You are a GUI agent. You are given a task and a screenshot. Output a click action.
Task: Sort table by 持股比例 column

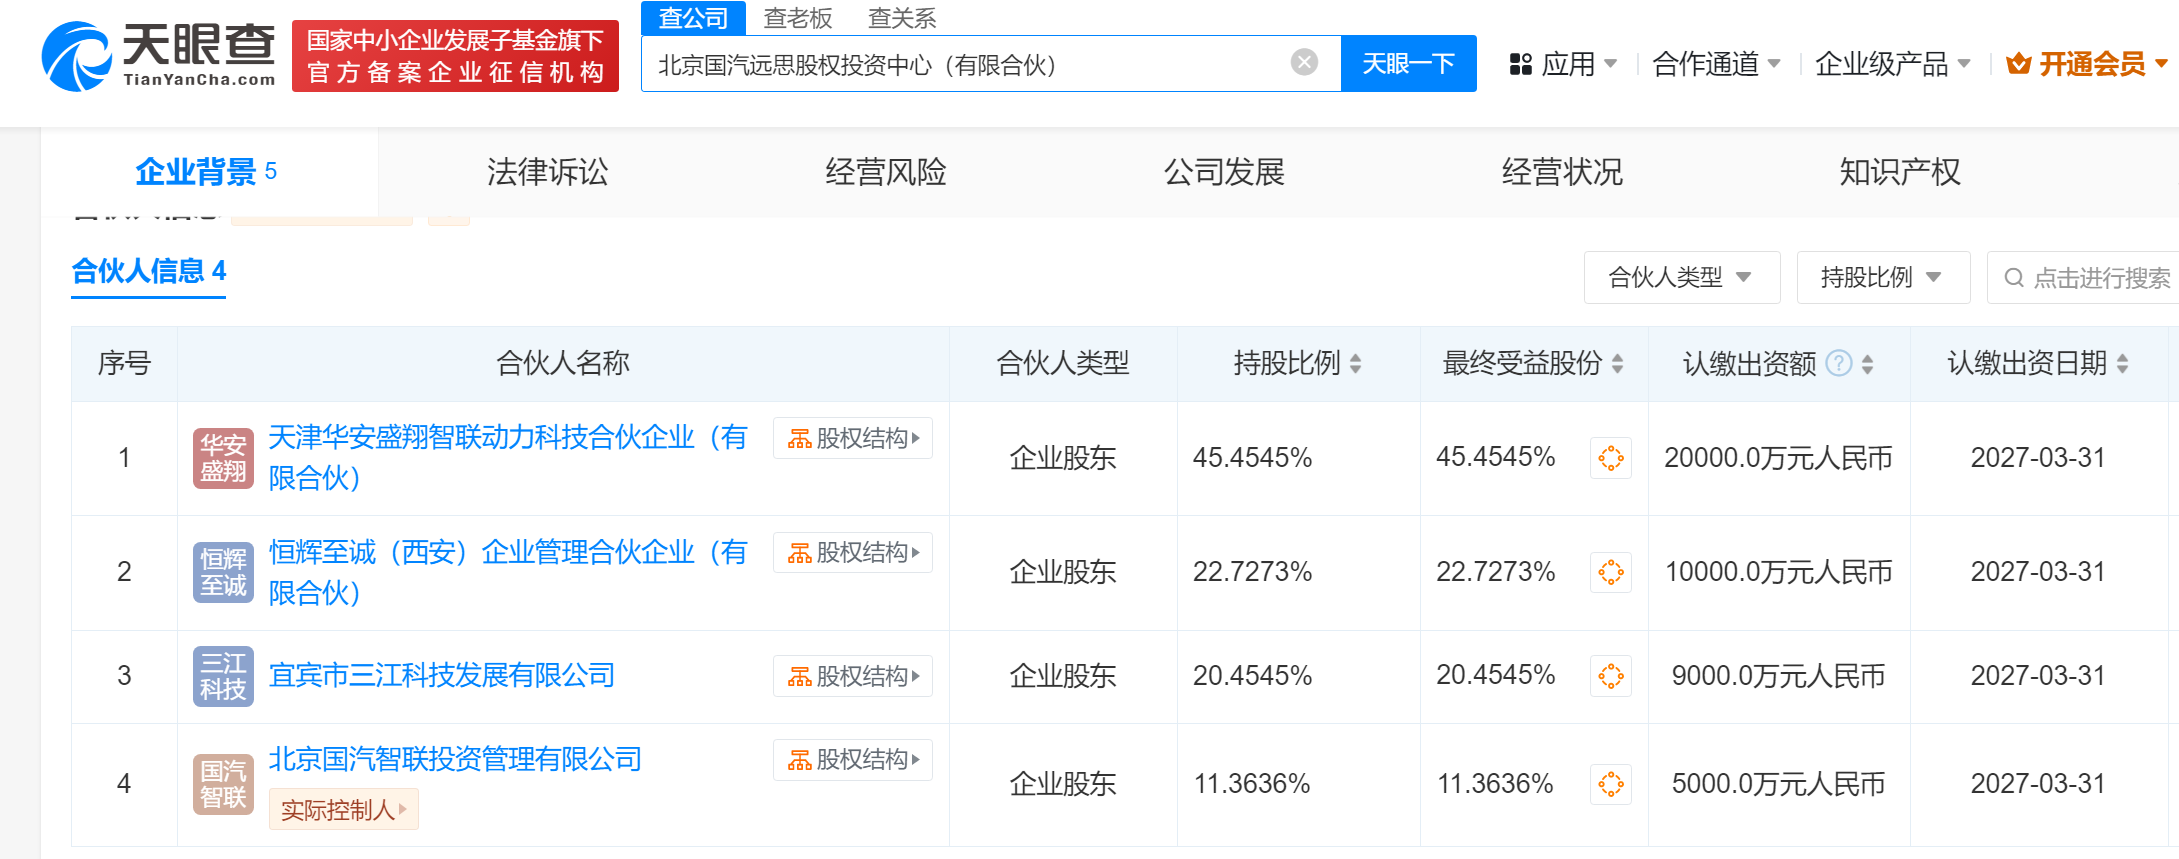click(1355, 364)
